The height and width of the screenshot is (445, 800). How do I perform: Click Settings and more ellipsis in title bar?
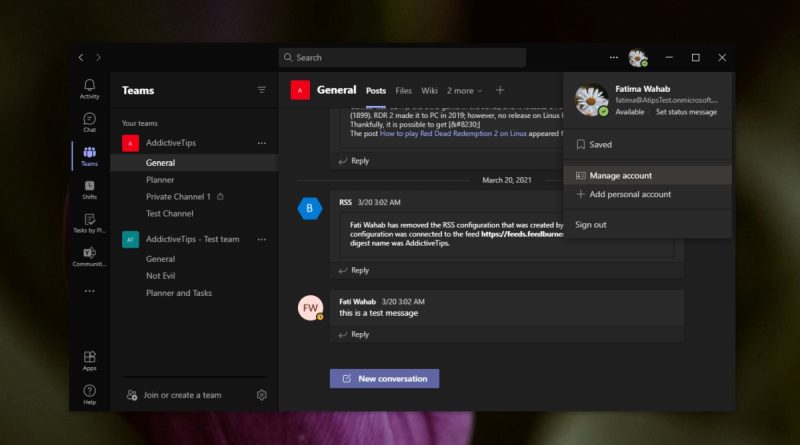click(614, 58)
